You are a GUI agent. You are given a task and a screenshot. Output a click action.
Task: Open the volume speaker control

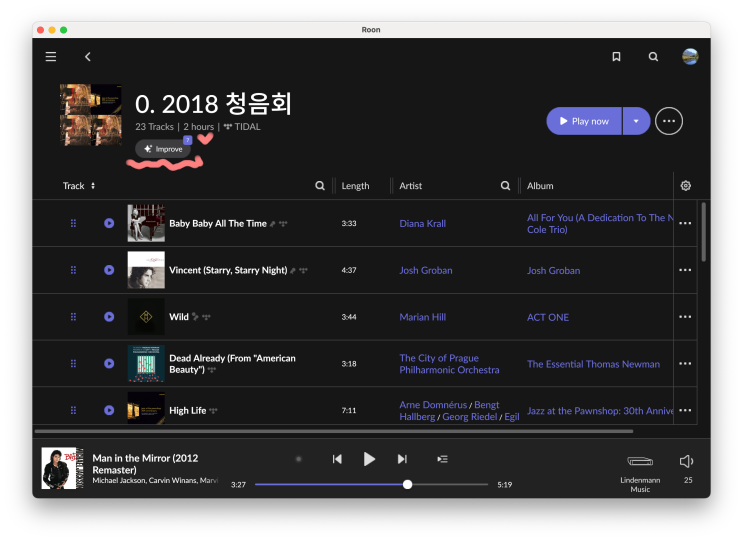687,461
